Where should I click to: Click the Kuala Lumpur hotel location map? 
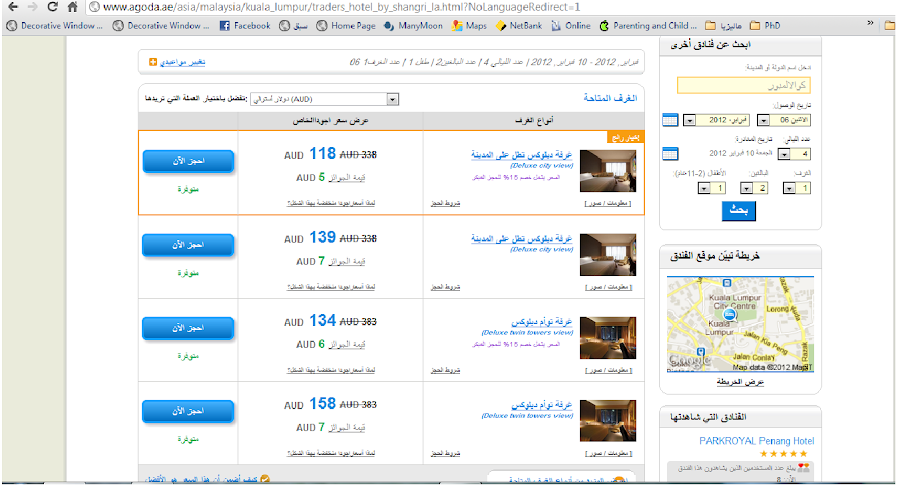point(740,324)
